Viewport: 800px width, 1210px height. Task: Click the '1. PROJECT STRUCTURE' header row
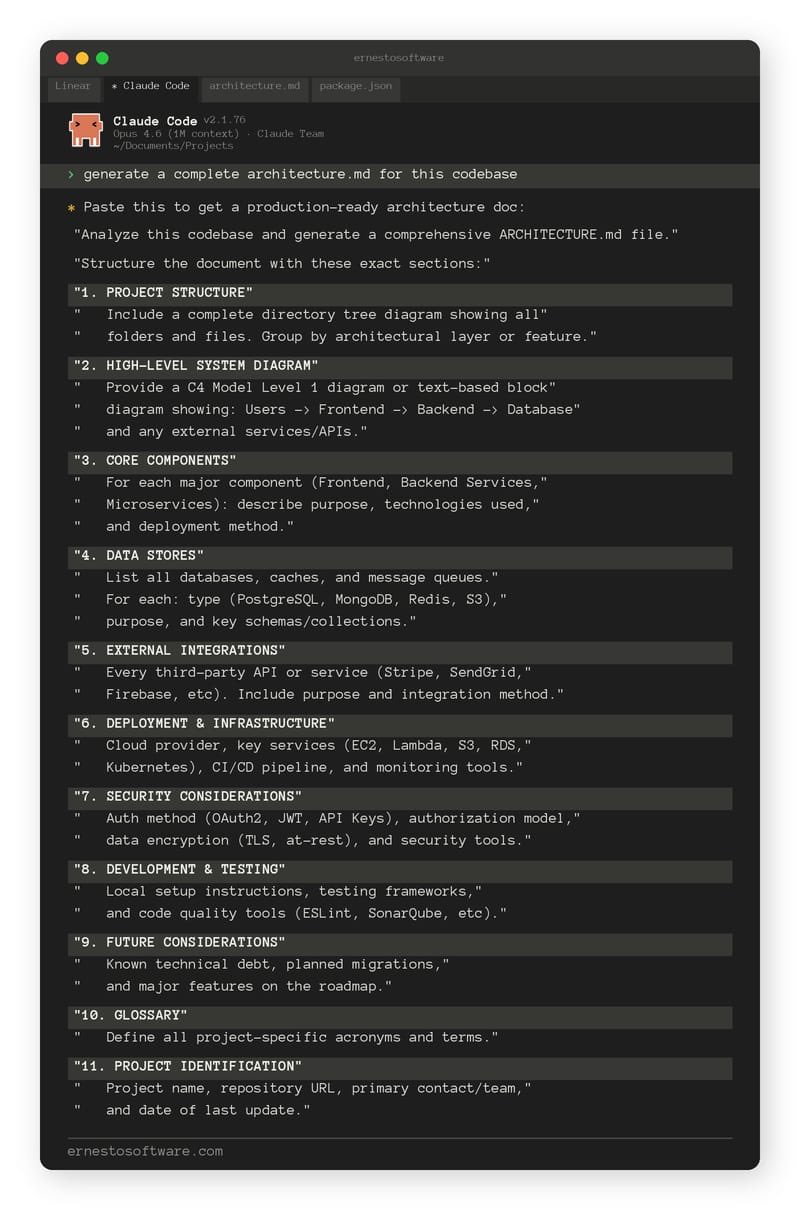pyautogui.click(x=400, y=293)
